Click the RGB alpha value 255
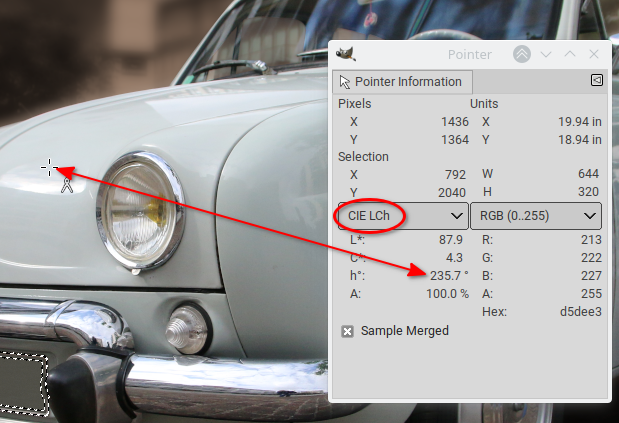619x423 pixels. (x=591, y=294)
